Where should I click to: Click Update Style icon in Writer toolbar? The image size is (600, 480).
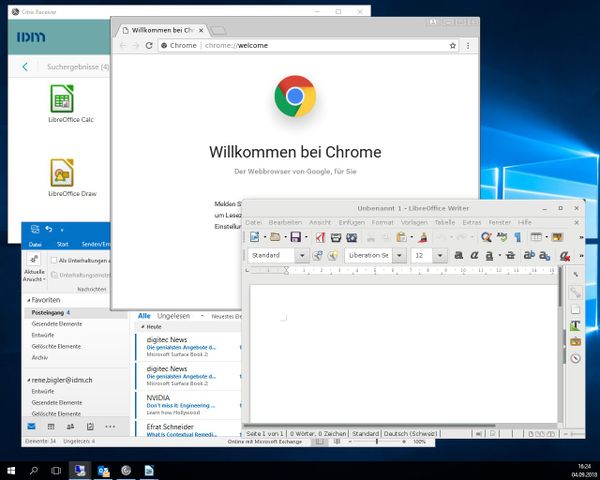point(317,255)
